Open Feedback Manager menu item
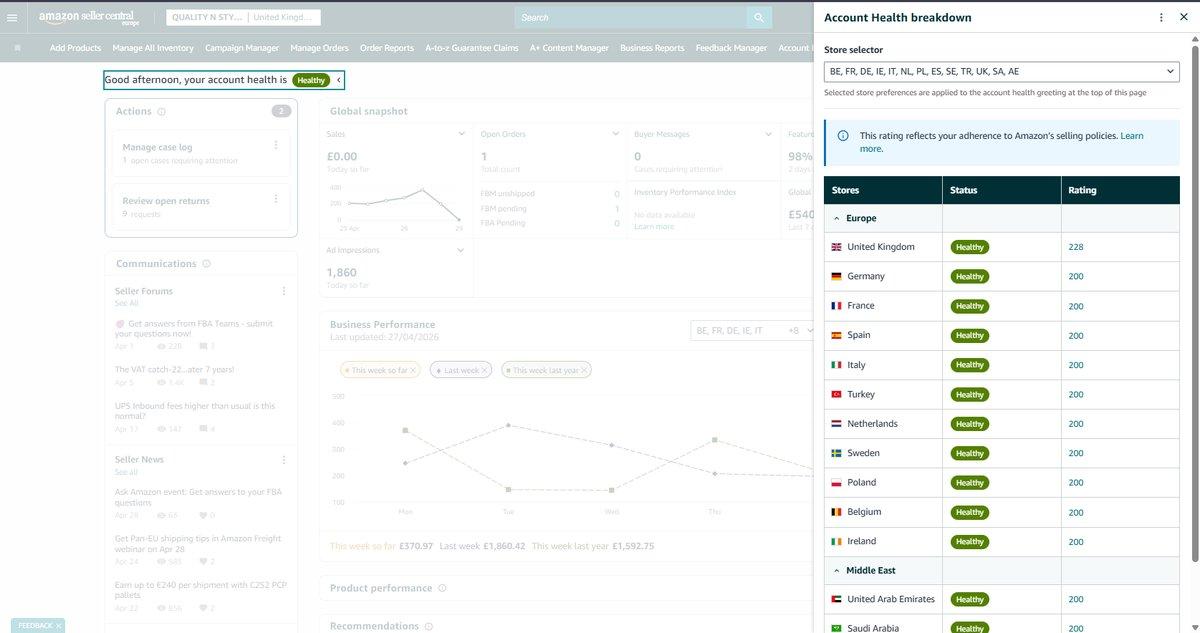 [x=731, y=48]
